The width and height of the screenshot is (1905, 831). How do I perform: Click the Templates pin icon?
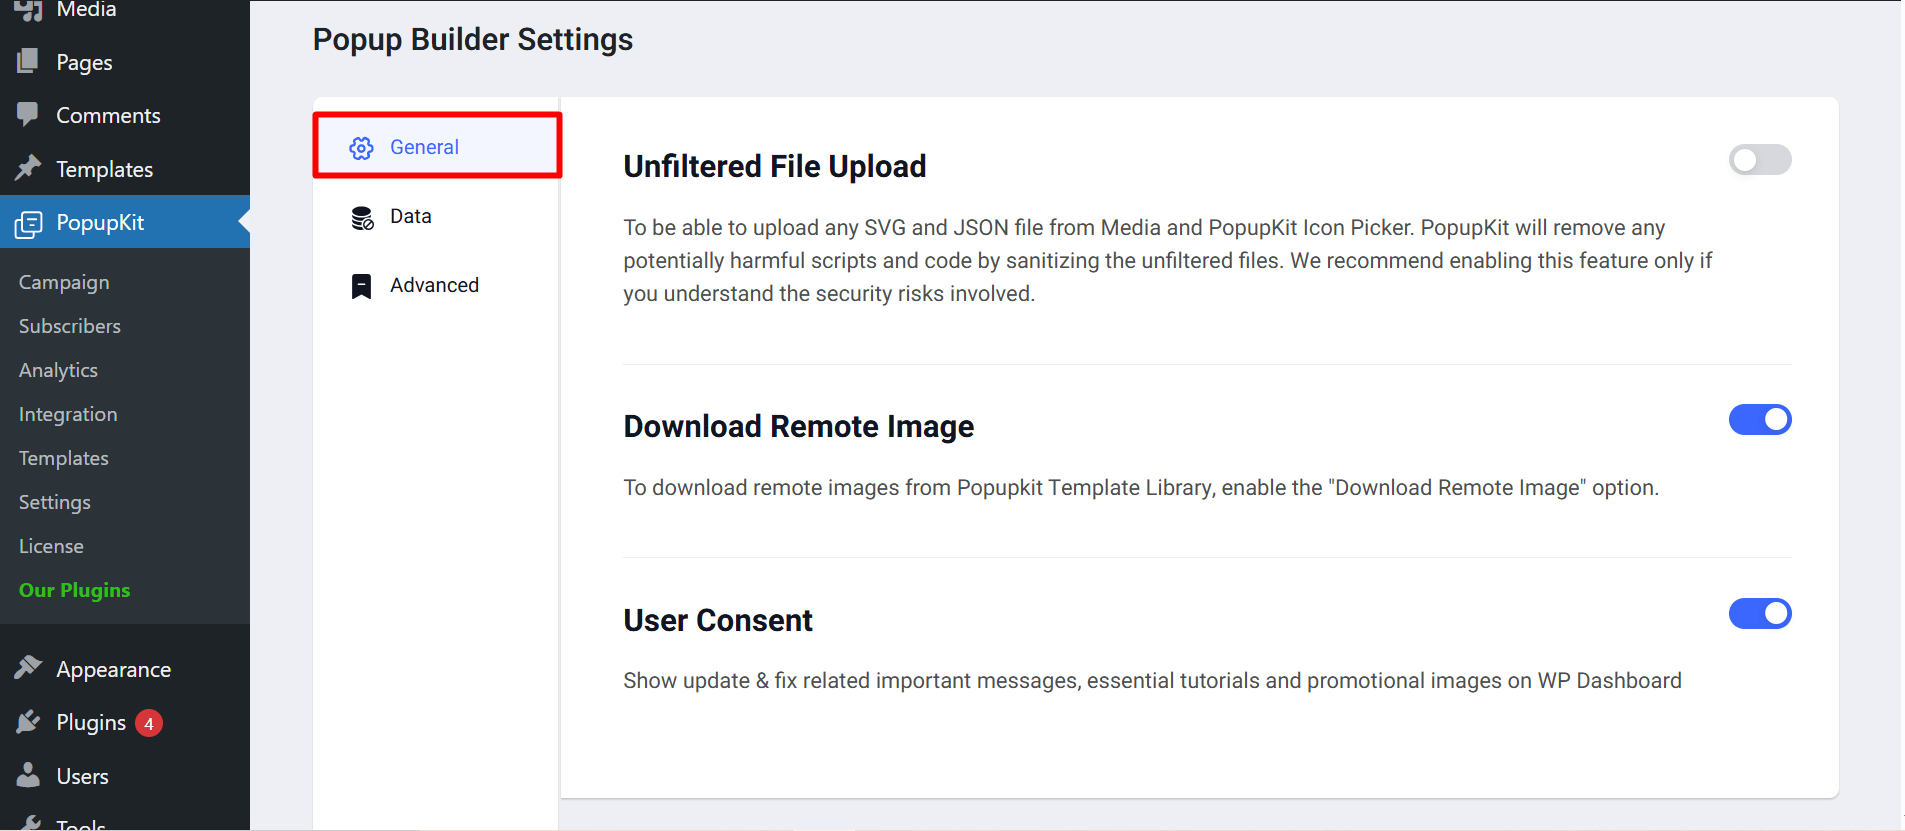point(28,168)
